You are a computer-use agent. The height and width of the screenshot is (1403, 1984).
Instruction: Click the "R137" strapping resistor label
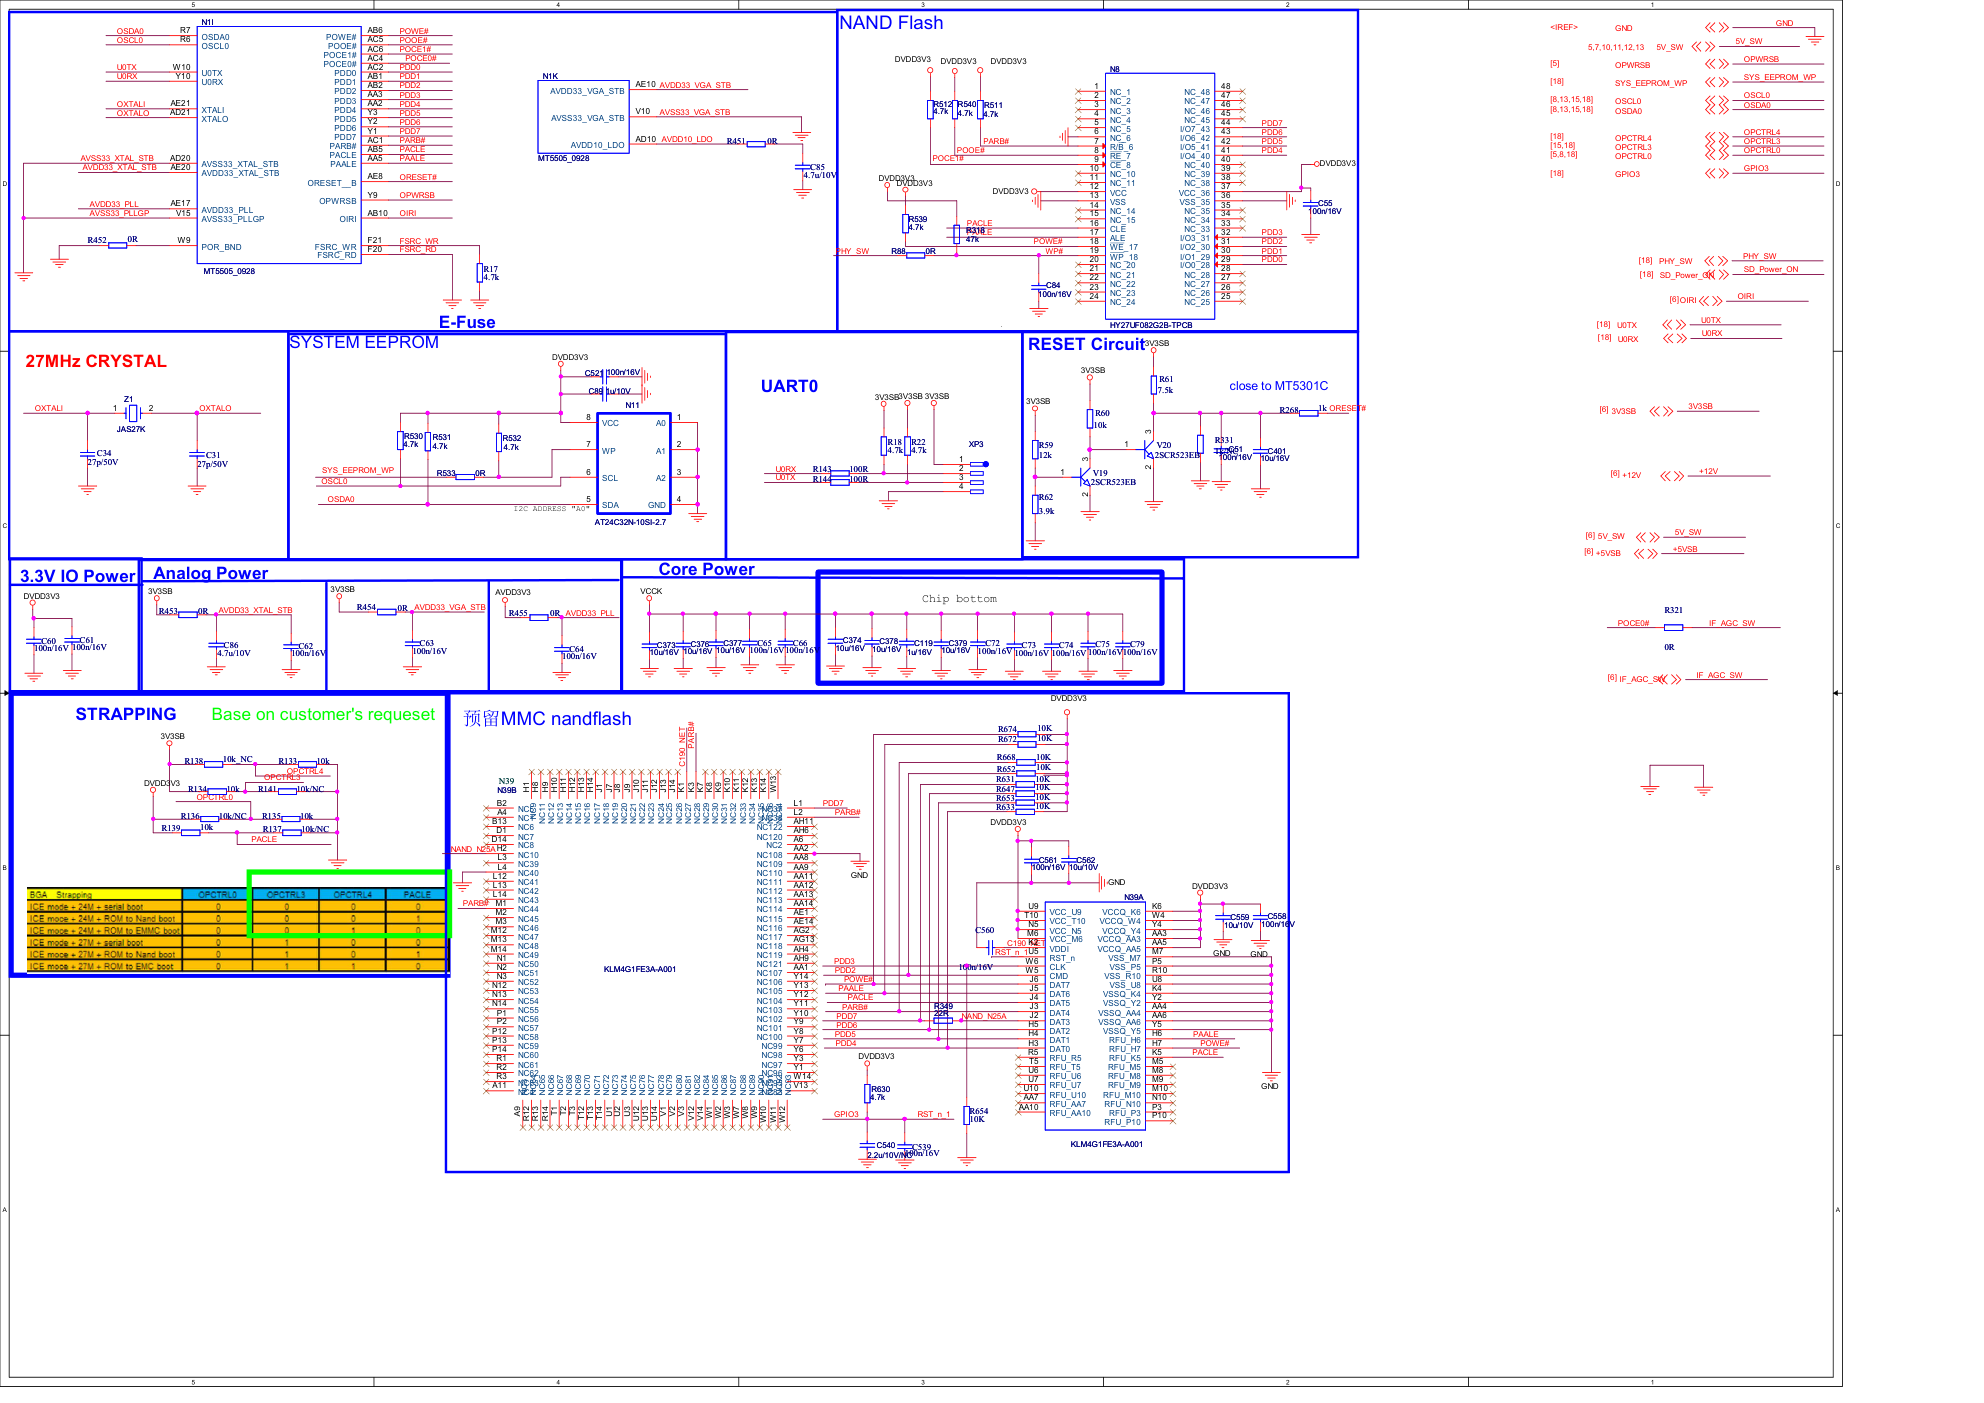click(272, 829)
